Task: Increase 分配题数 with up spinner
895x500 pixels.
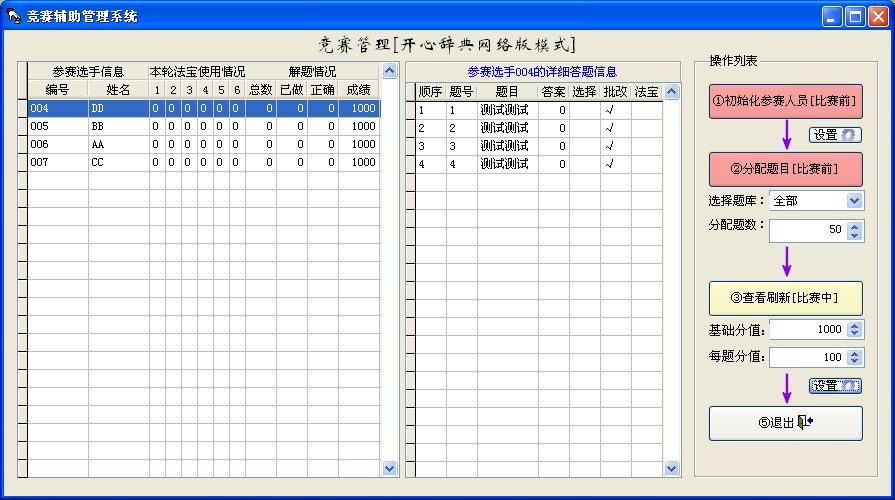Action: (854, 226)
